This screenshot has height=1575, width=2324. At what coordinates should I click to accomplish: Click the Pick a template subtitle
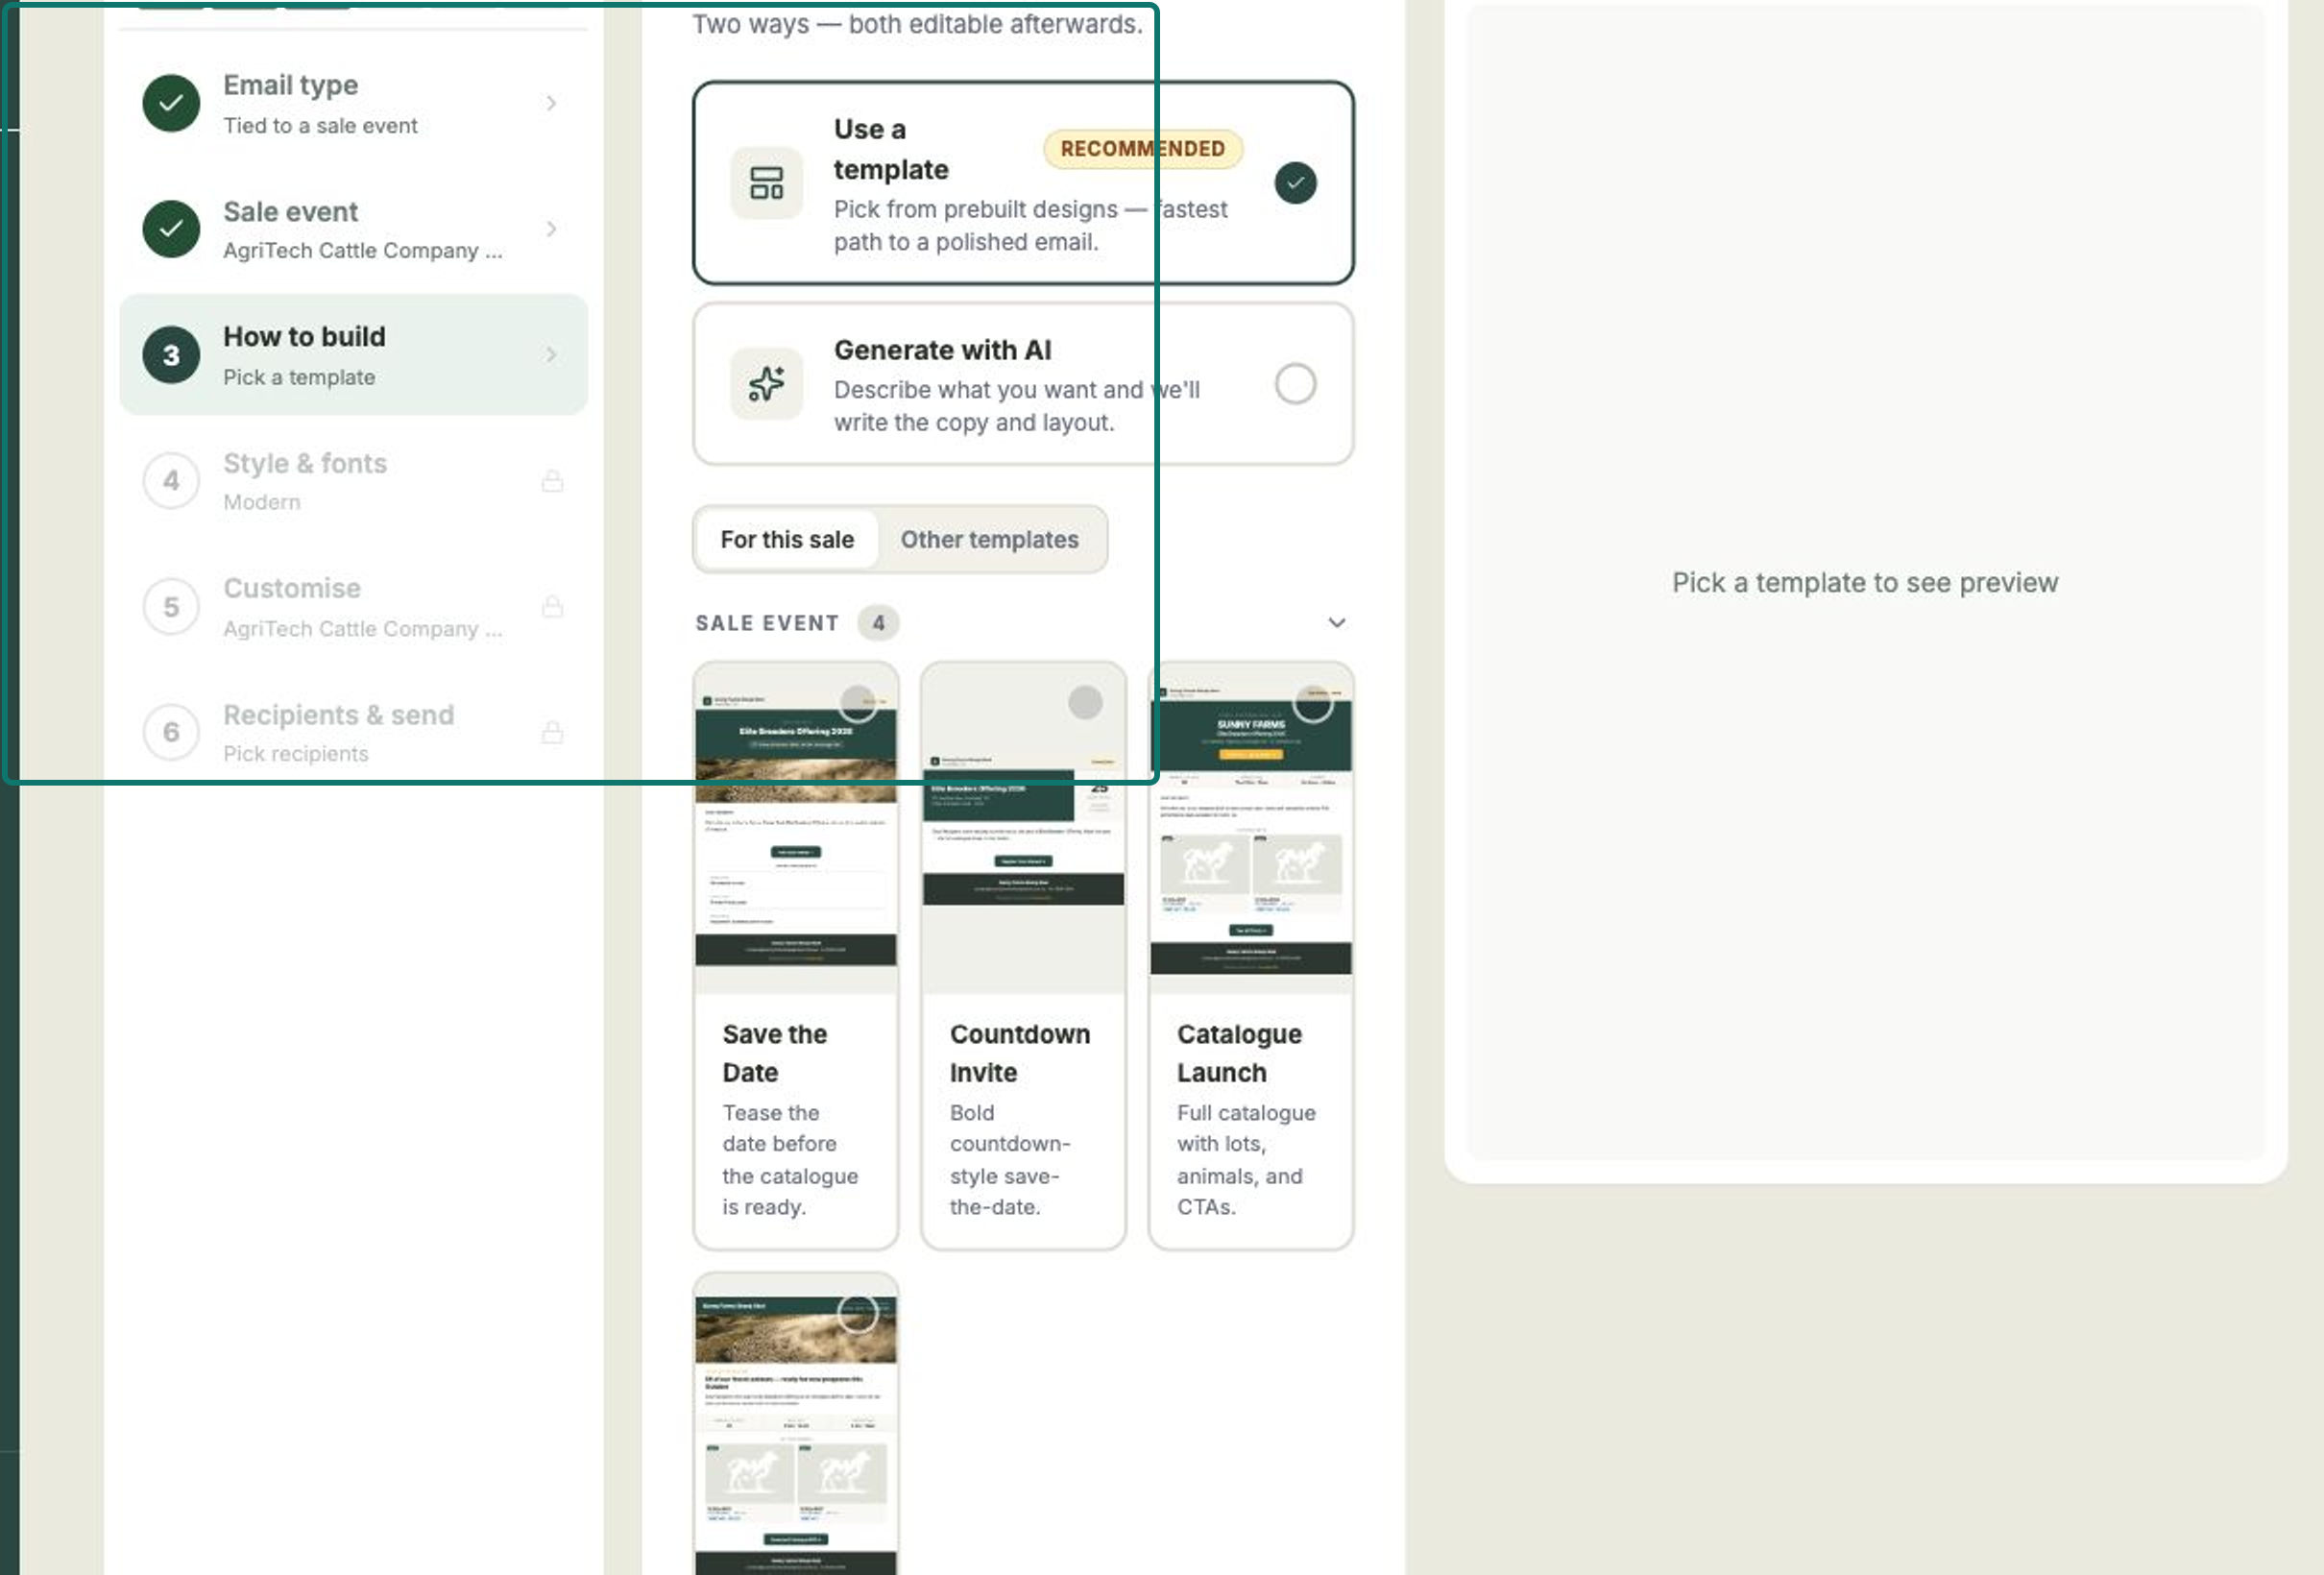click(x=299, y=378)
